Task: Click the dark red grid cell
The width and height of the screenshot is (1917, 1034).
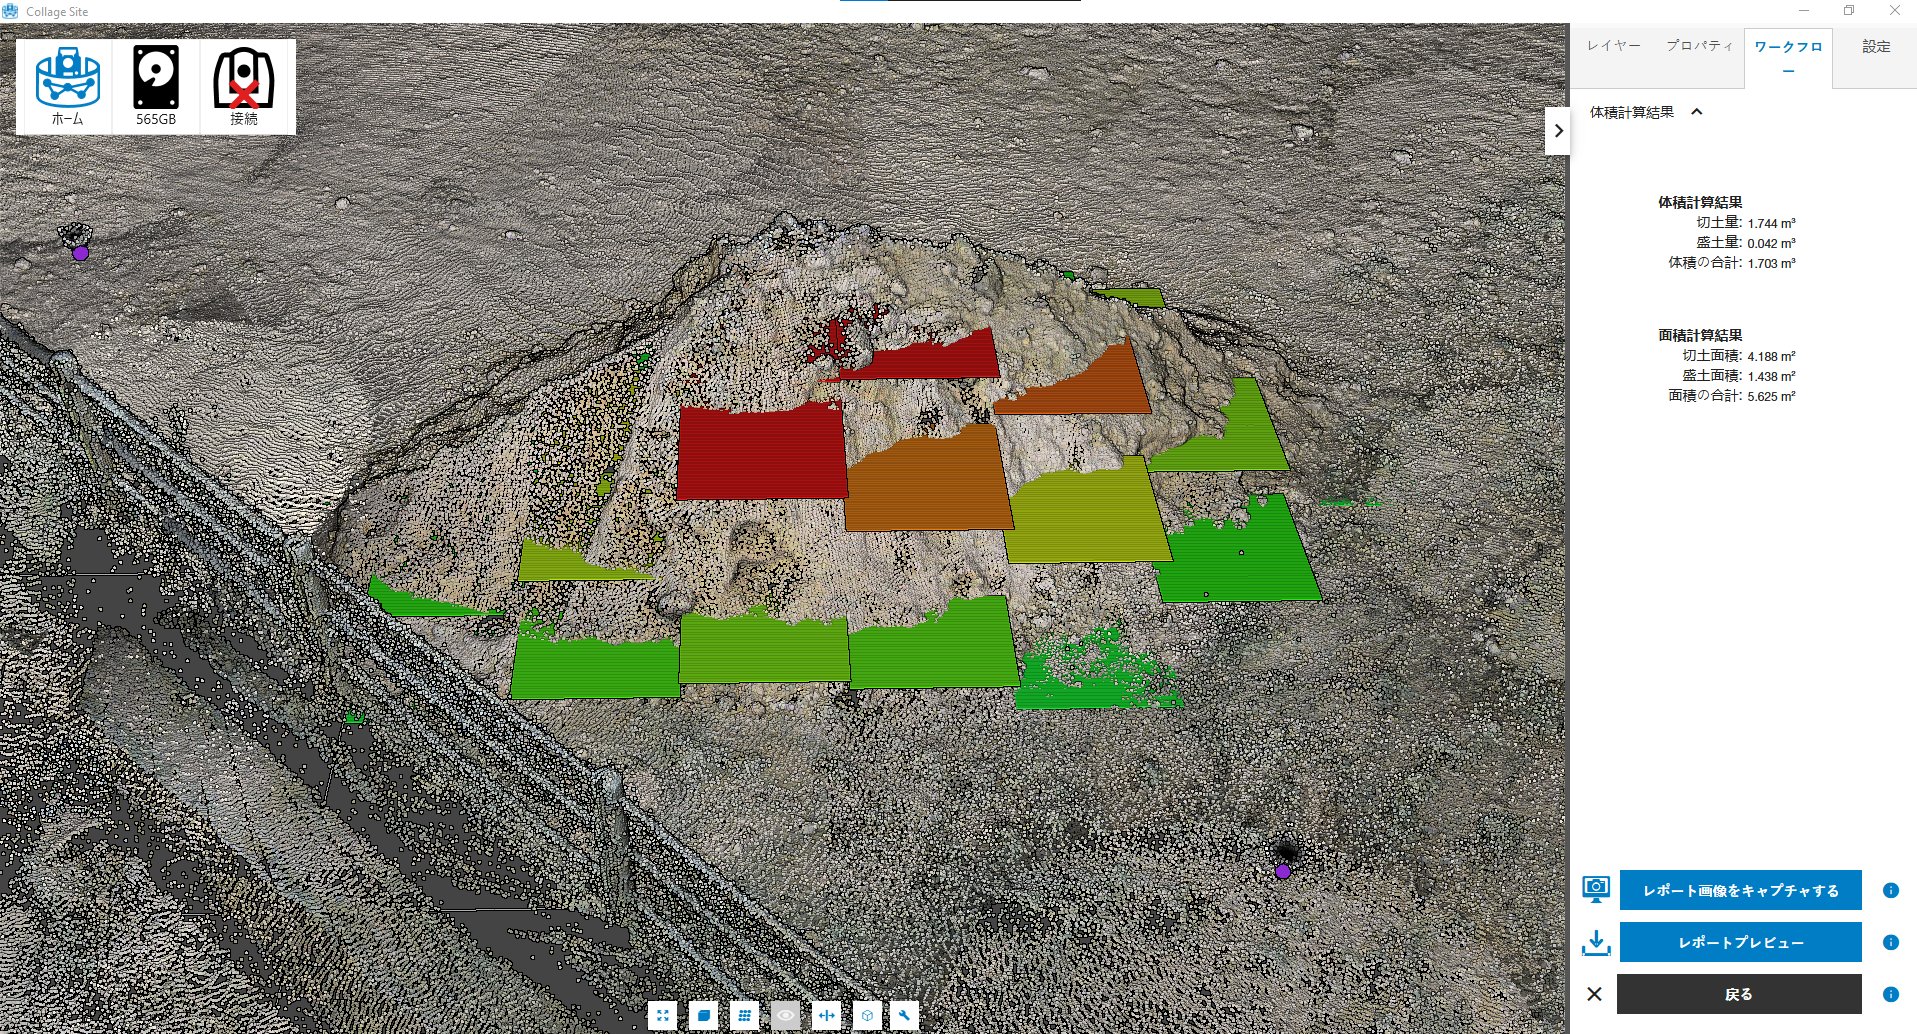Action: click(x=762, y=452)
